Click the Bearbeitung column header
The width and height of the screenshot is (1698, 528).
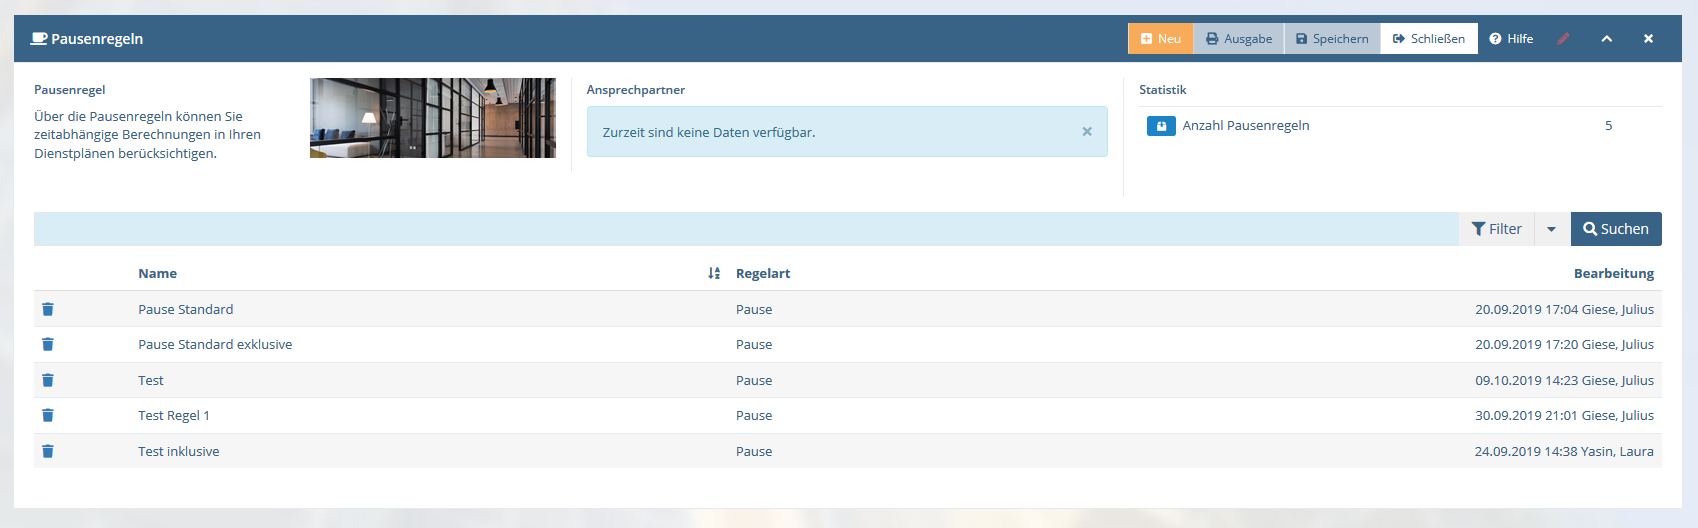pyautogui.click(x=1614, y=273)
